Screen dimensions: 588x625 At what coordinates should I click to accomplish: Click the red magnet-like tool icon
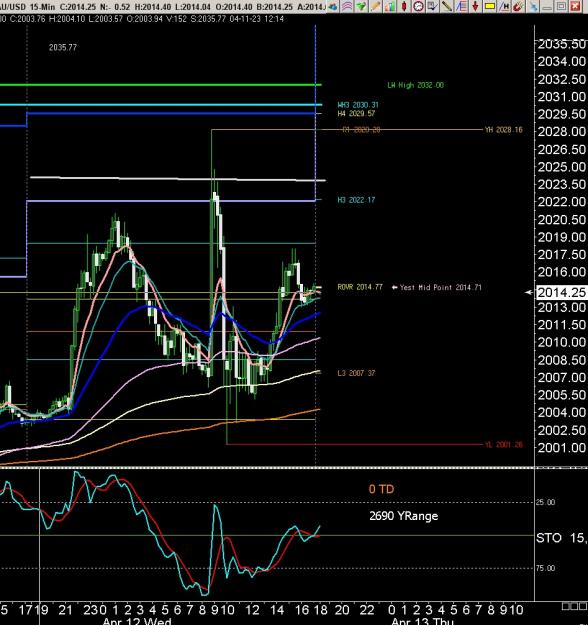point(518,6)
